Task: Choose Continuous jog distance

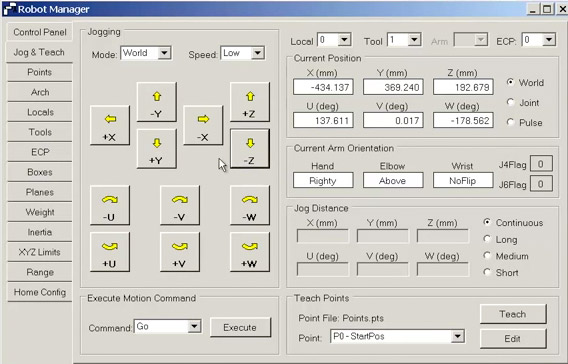Action: click(487, 222)
